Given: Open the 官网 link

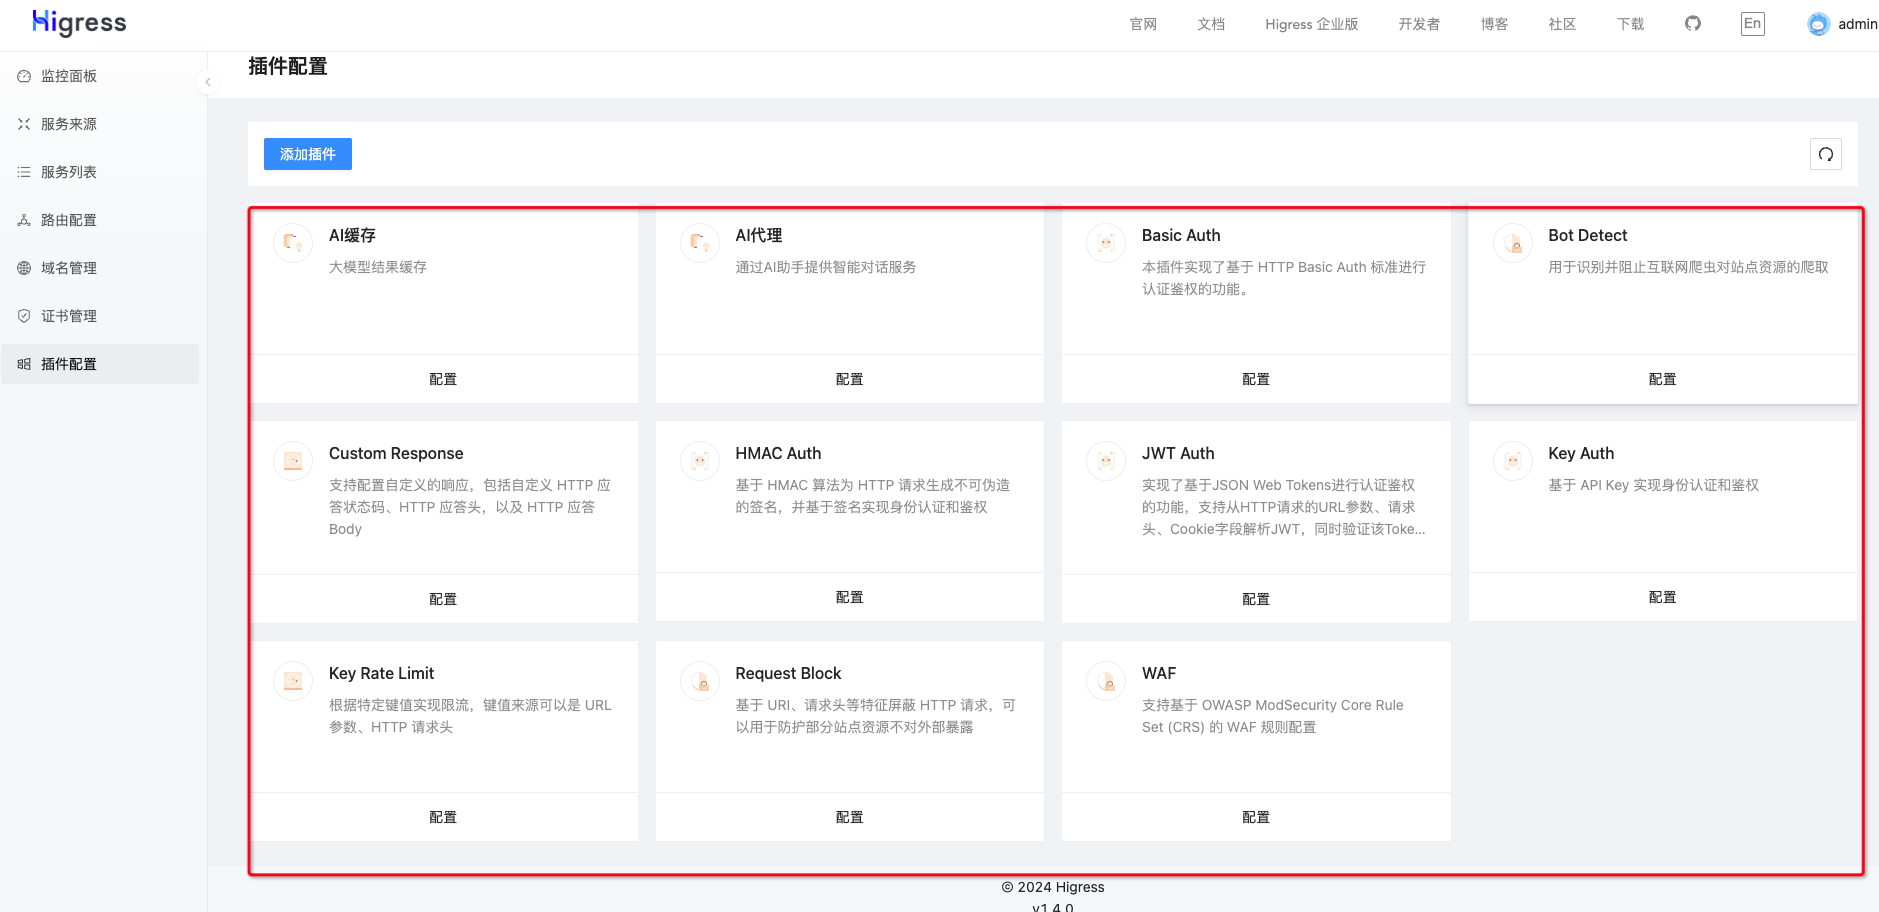Looking at the screenshot, I should pos(1143,24).
